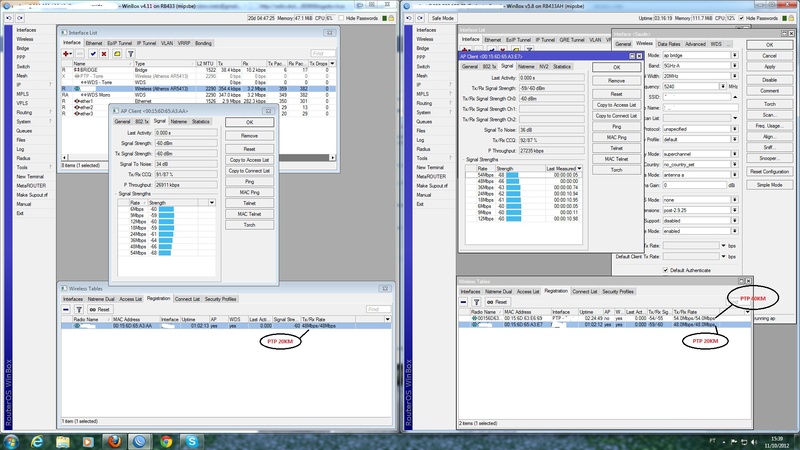
Task: Open Security Profiles tab in left Wireless Tables
Action: point(220,299)
